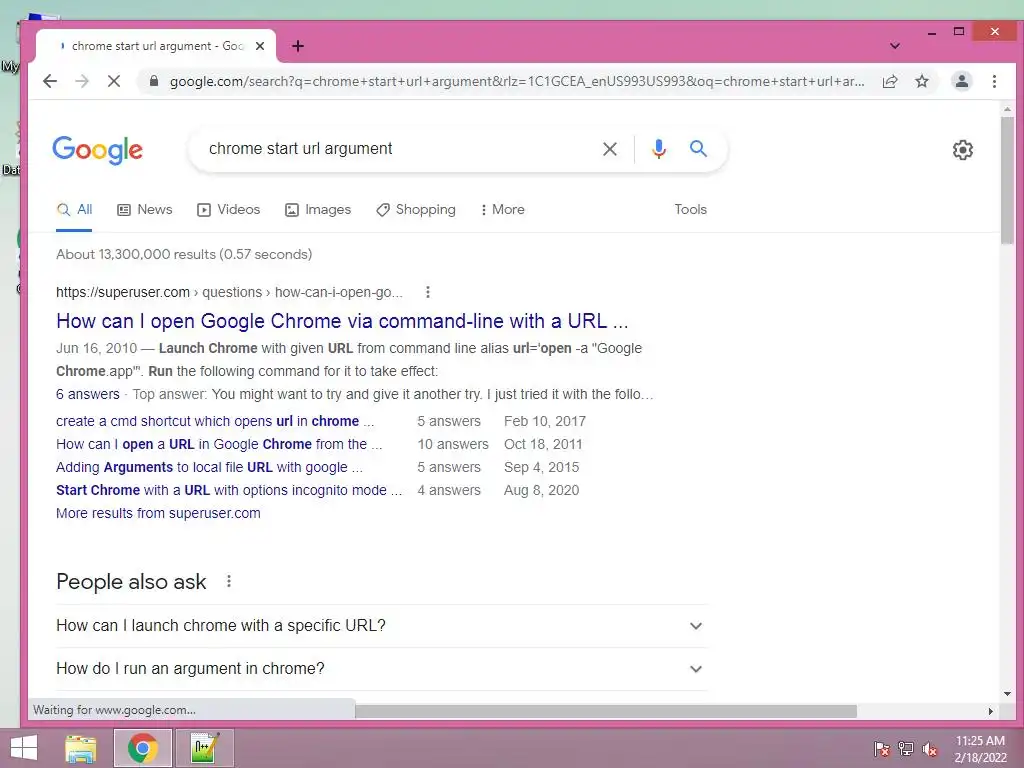The height and width of the screenshot is (768, 1024).
Task: Click the scroll-up arrow on vertical scrollbar
Action: point(1007,110)
